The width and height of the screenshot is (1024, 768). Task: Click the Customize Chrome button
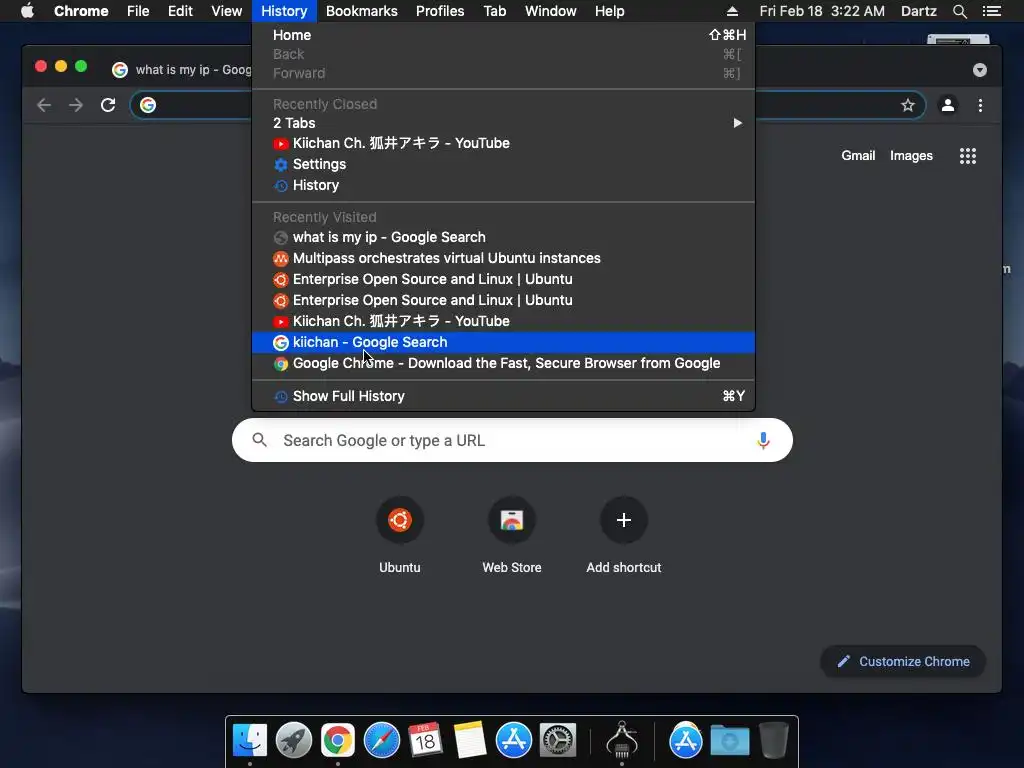coord(903,662)
